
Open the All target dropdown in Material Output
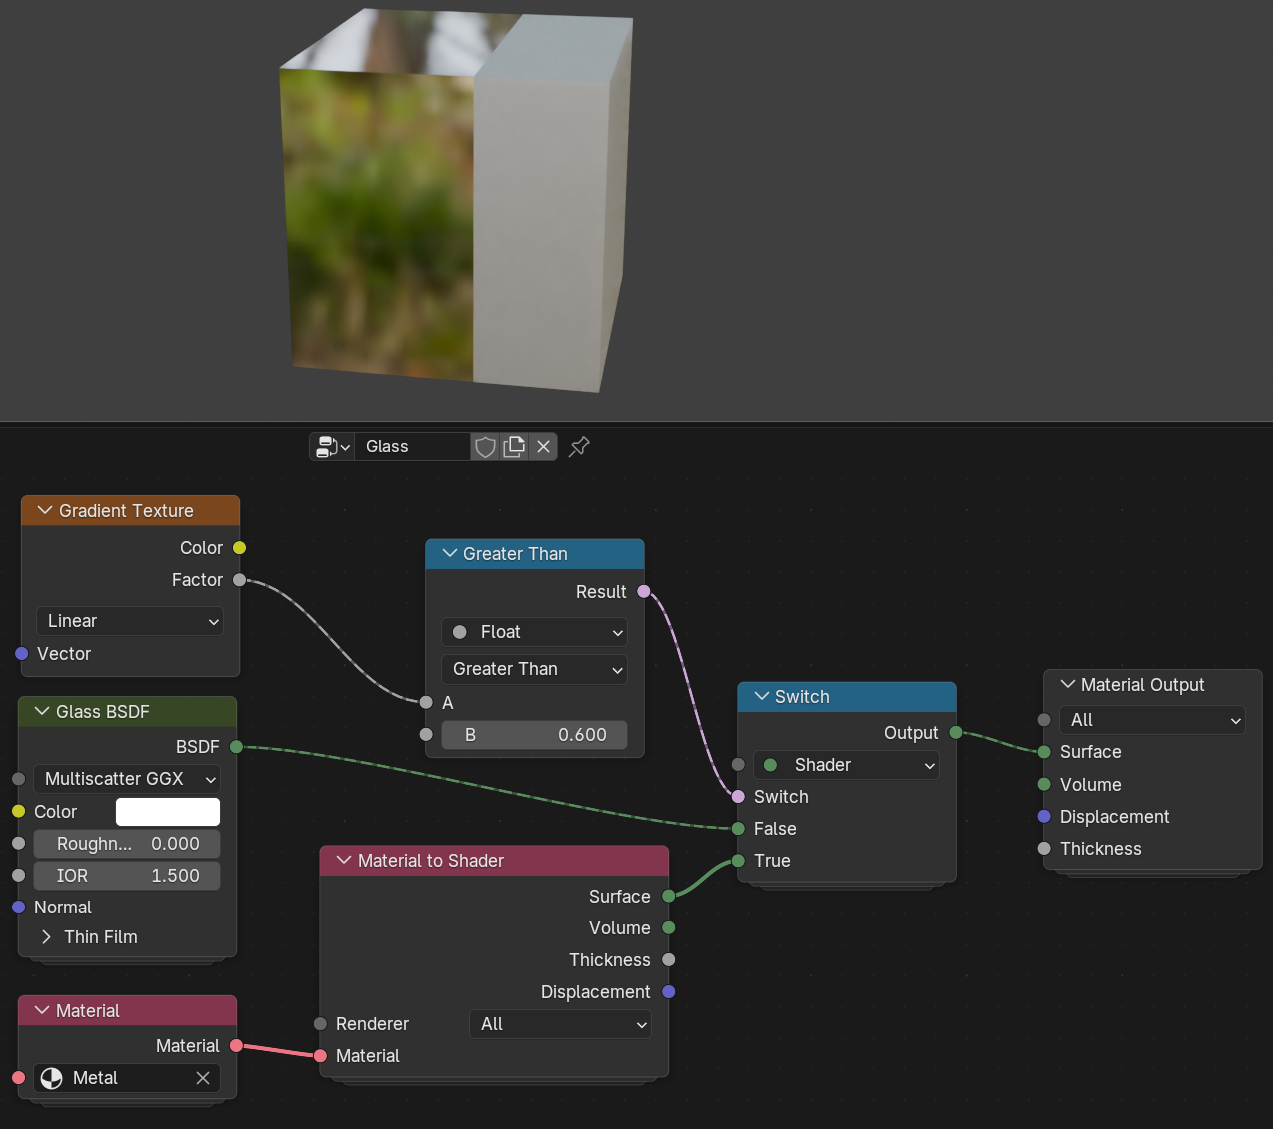(1152, 720)
